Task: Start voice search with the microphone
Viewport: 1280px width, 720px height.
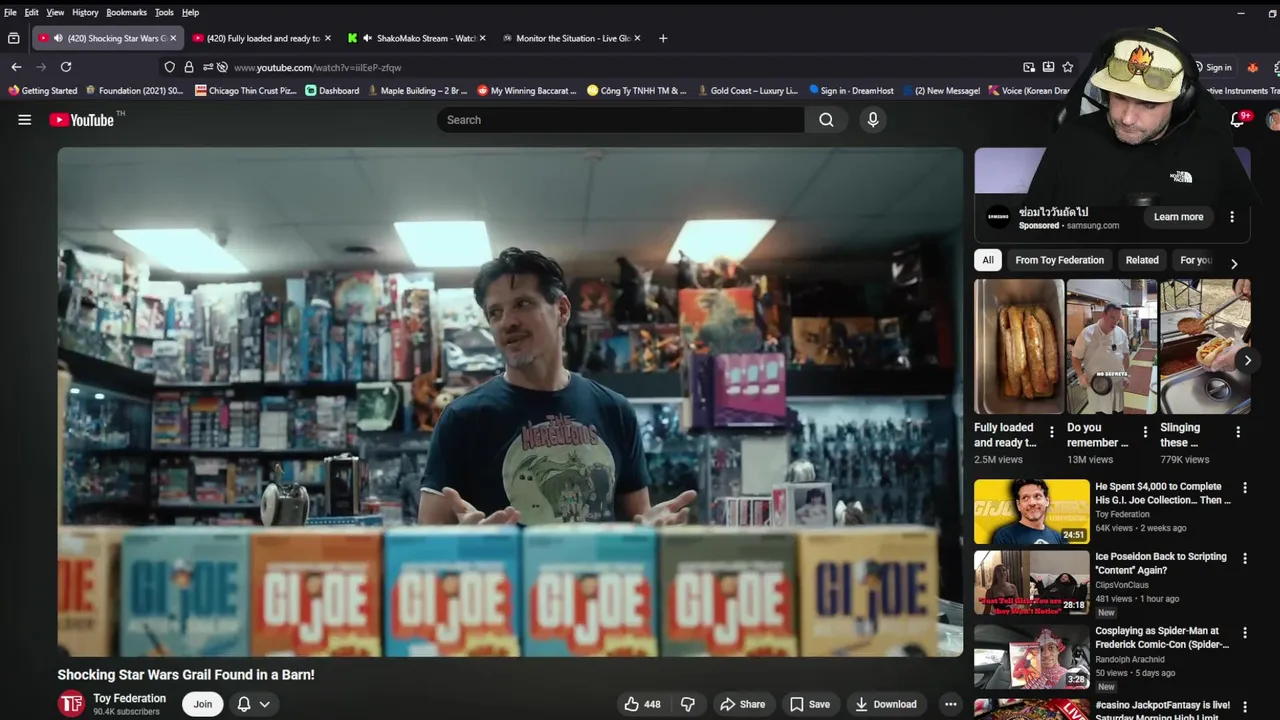Action: (x=873, y=120)
